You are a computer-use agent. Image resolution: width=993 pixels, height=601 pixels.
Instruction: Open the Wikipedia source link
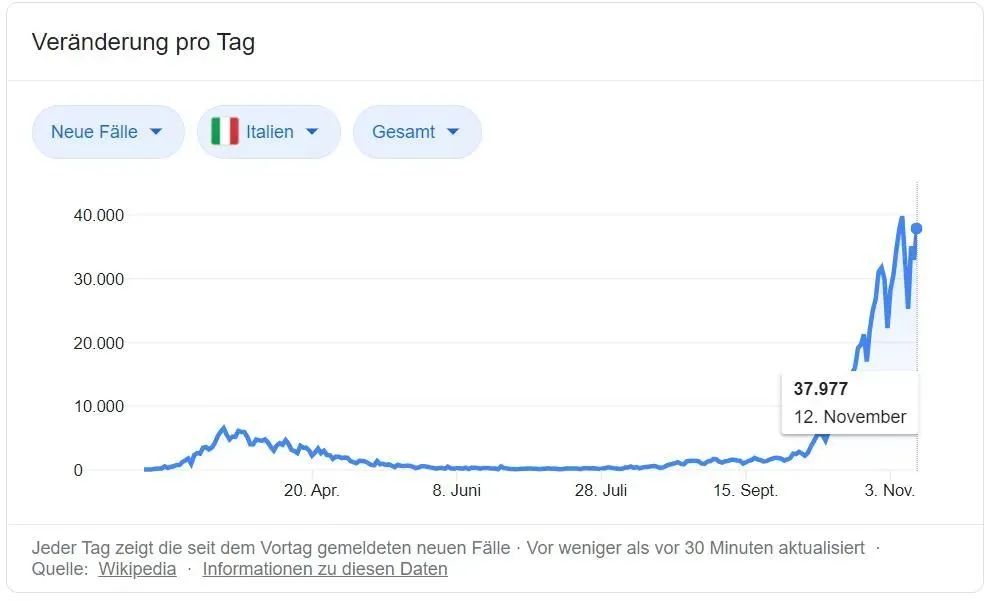pos(137,569)
